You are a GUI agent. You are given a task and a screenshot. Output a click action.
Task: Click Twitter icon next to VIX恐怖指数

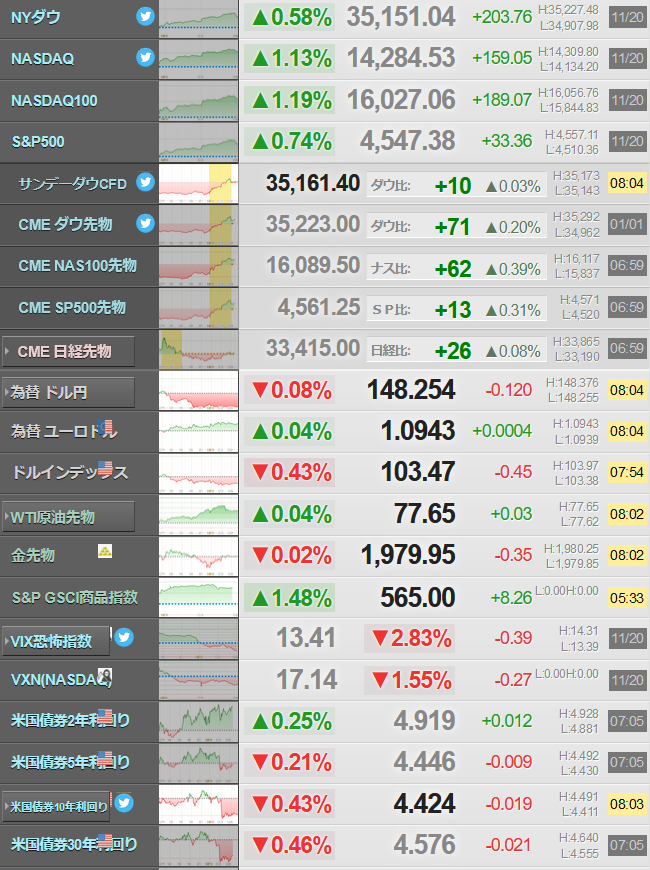pos(124,638)
